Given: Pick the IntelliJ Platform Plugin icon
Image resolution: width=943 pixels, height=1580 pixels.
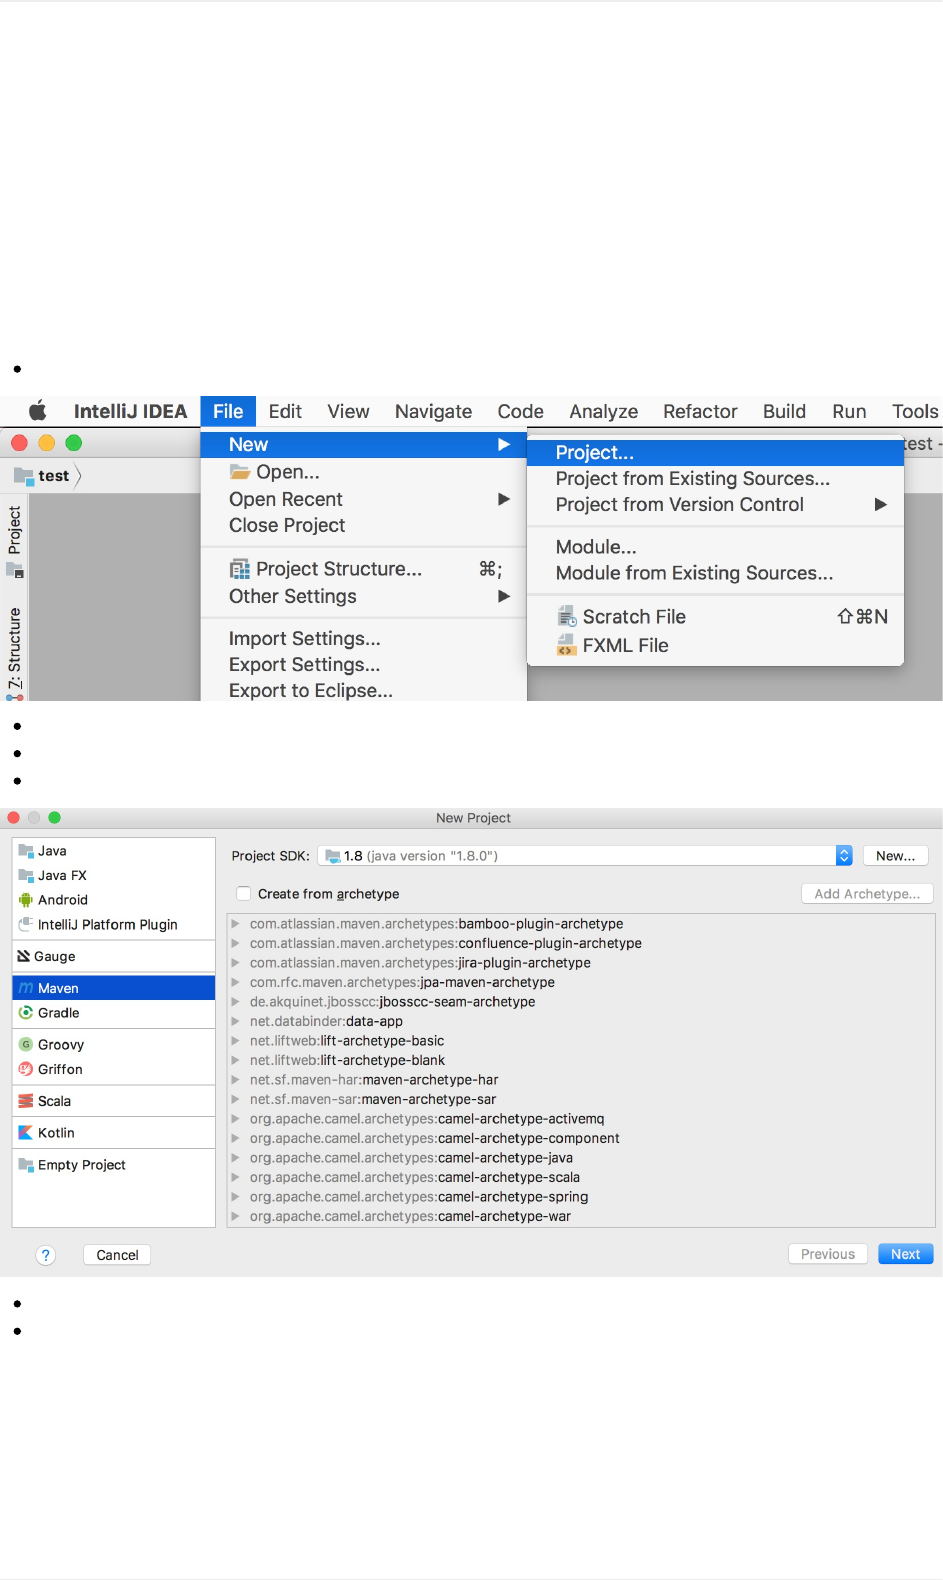Looking at the screenshot, I should click(x=26, y=925).
